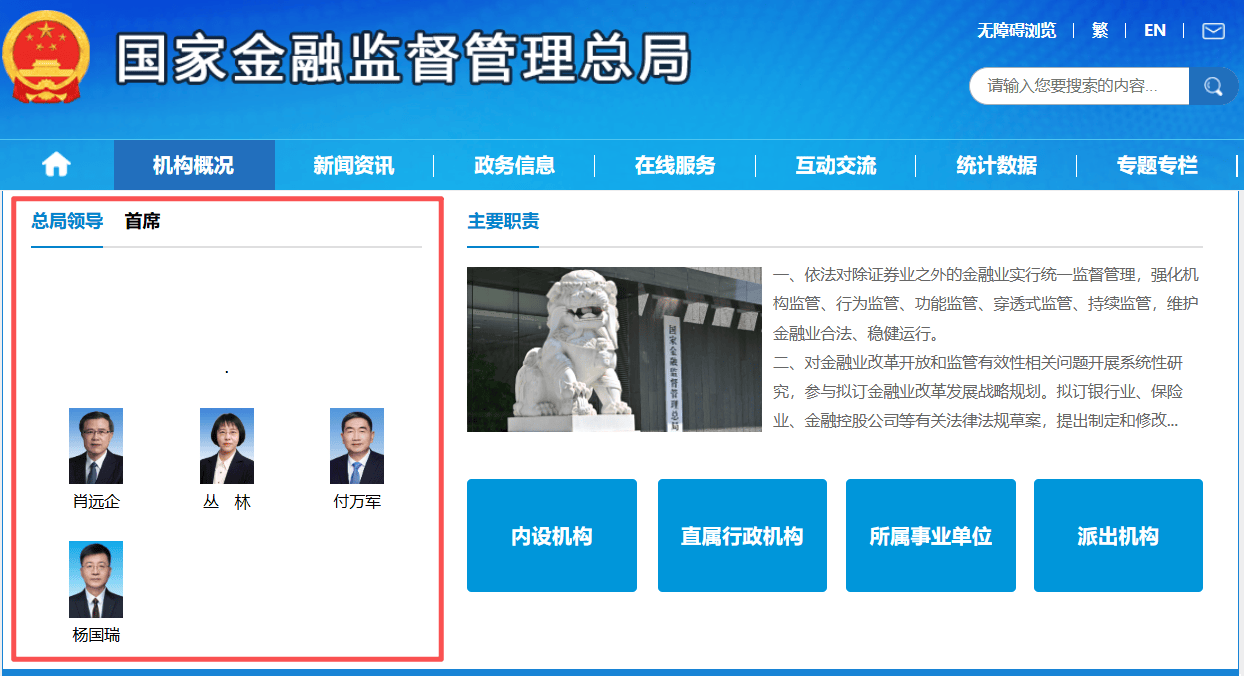Click the name 付万军

[x=357, y=502]
